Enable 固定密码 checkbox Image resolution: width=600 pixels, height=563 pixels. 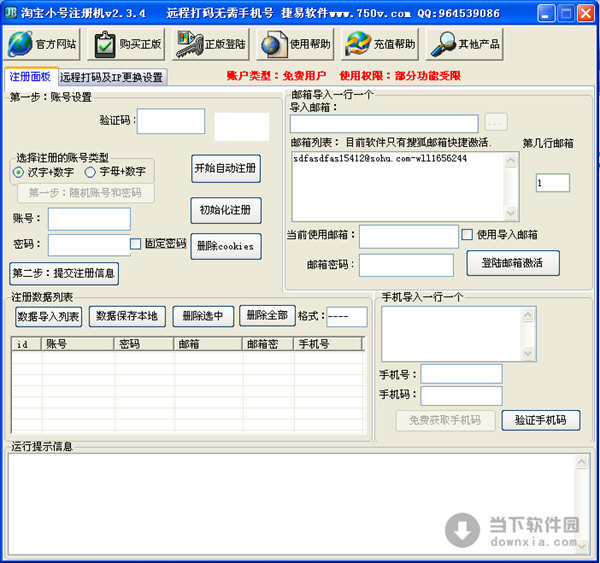pyautogui.click(x=135, y=244)
